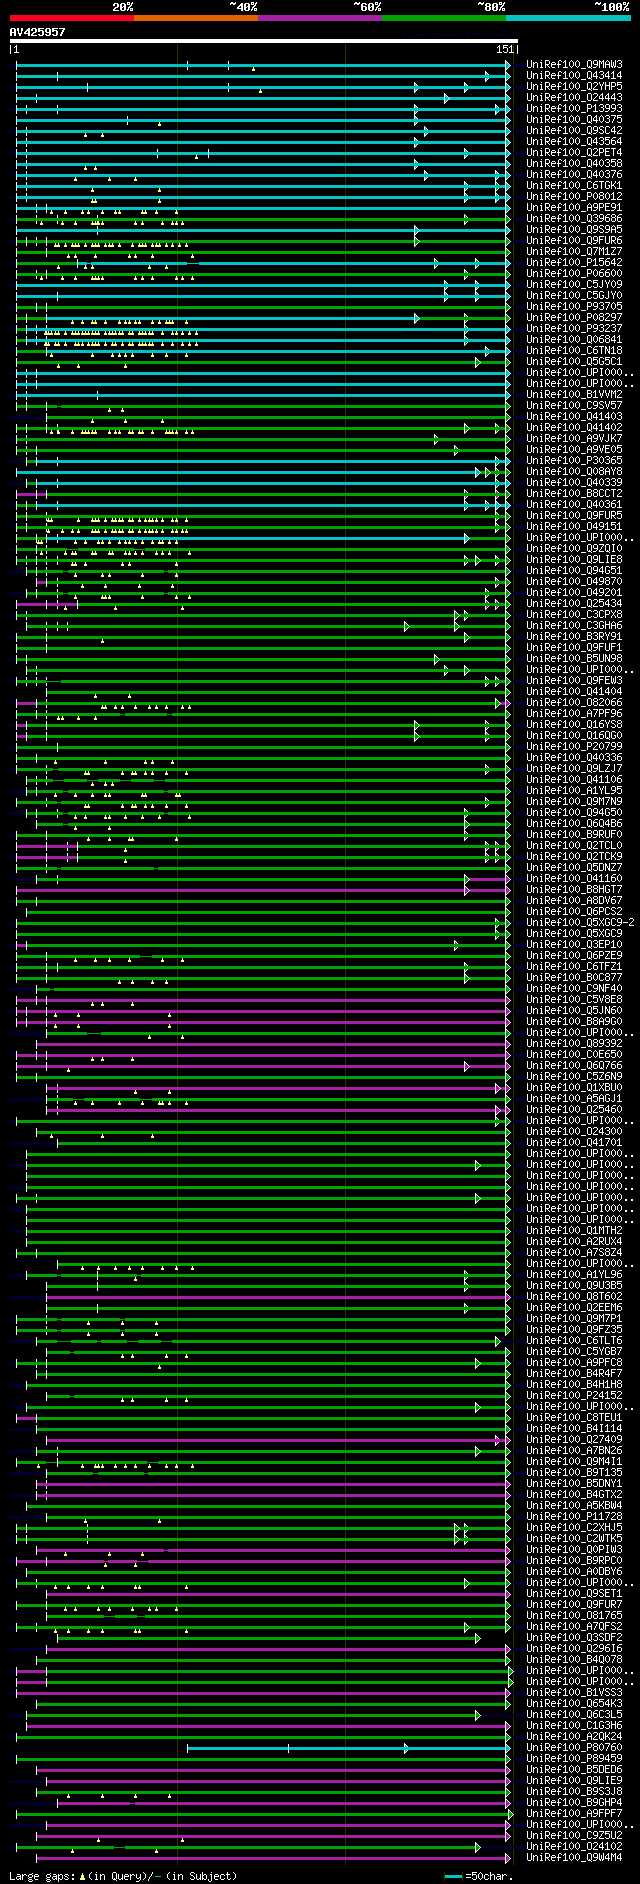Viewport: 640px width, 1884px height.
Task: Select the UniRef100_P15642 entry
Action: click(574, 262)
